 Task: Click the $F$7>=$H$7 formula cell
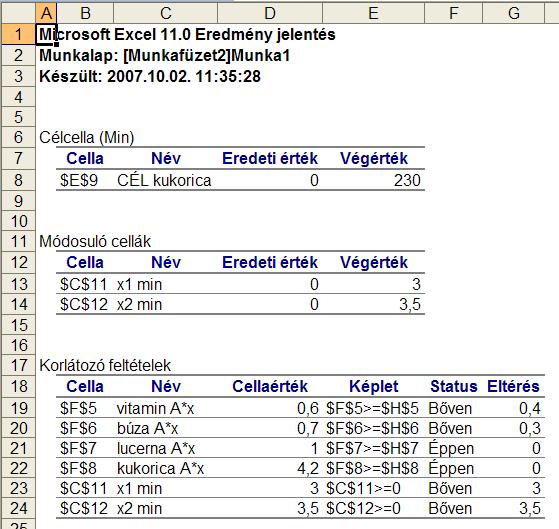(x=373, y=448)
